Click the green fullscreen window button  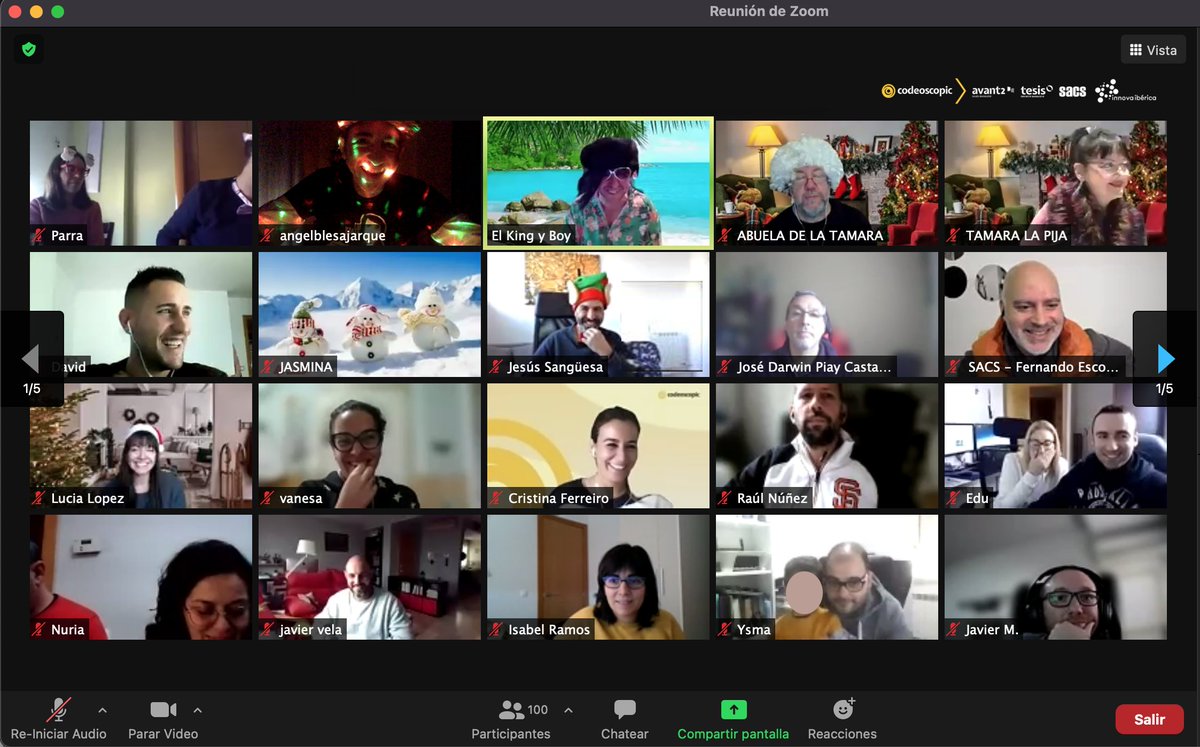57,12
